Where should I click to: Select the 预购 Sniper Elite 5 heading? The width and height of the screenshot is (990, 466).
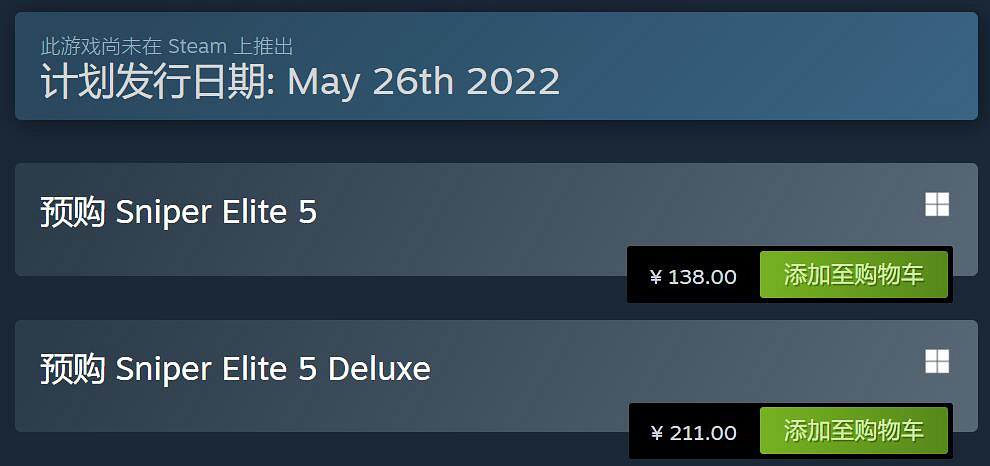[178, 212]
